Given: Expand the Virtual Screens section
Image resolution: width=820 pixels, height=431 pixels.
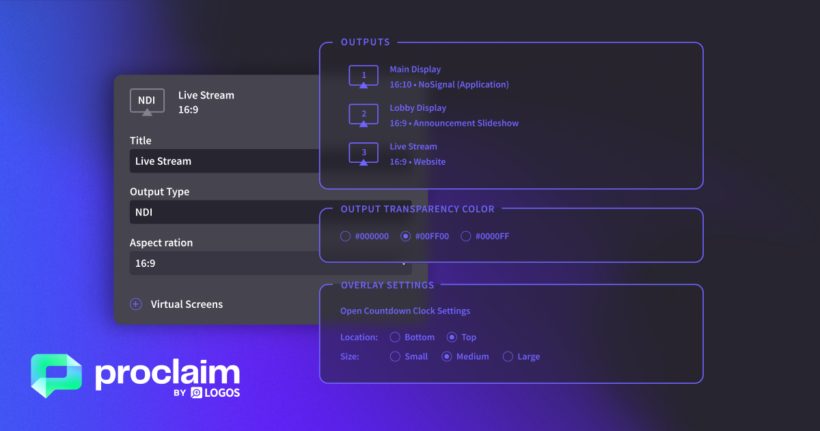Looking at the screenshot, I should (x=186, y=304).
